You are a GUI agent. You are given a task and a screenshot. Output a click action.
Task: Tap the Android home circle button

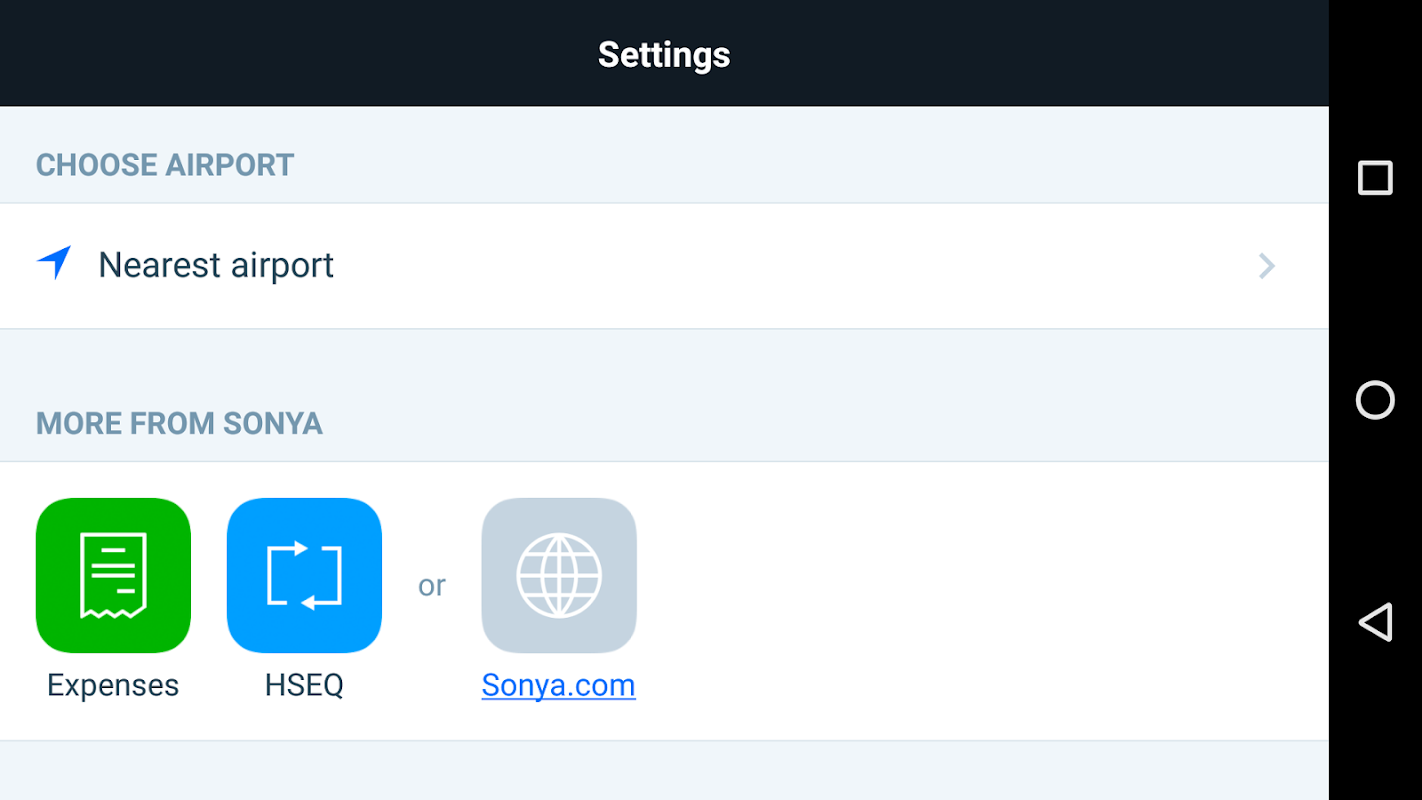1375,400
